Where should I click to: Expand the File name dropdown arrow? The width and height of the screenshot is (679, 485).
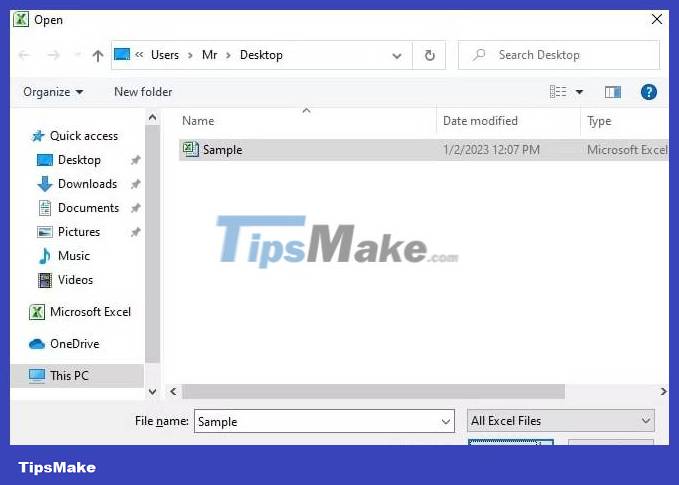point(446,421)
